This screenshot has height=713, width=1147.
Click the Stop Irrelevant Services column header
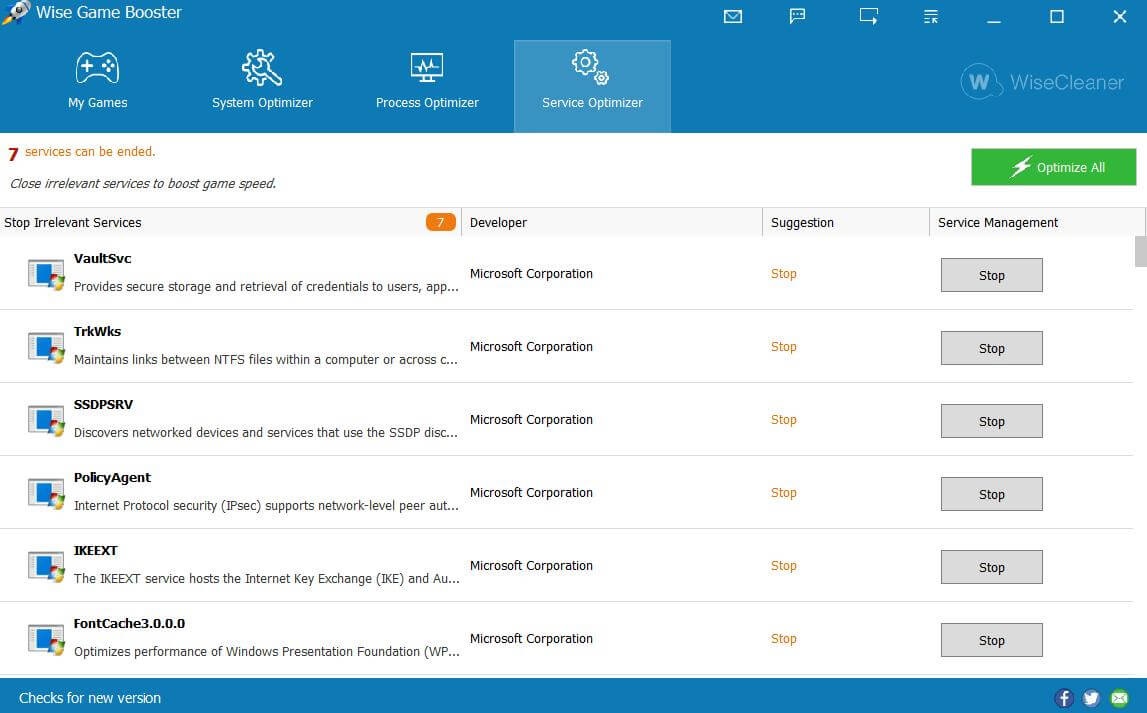230,222
